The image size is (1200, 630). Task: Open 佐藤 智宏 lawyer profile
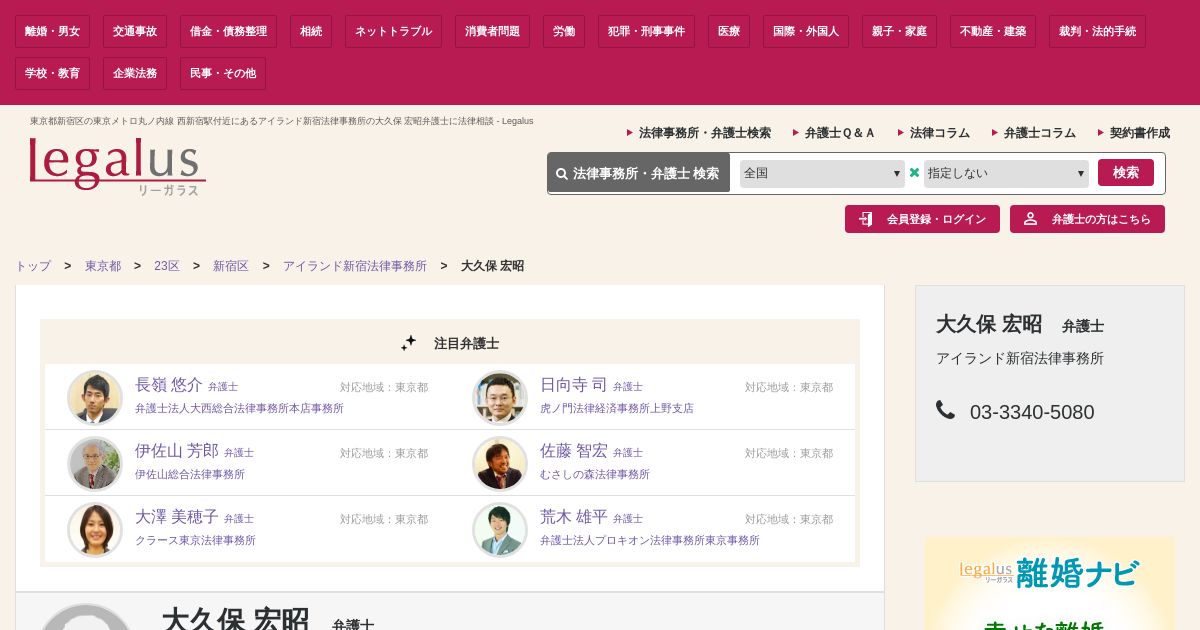click(574, 451)
